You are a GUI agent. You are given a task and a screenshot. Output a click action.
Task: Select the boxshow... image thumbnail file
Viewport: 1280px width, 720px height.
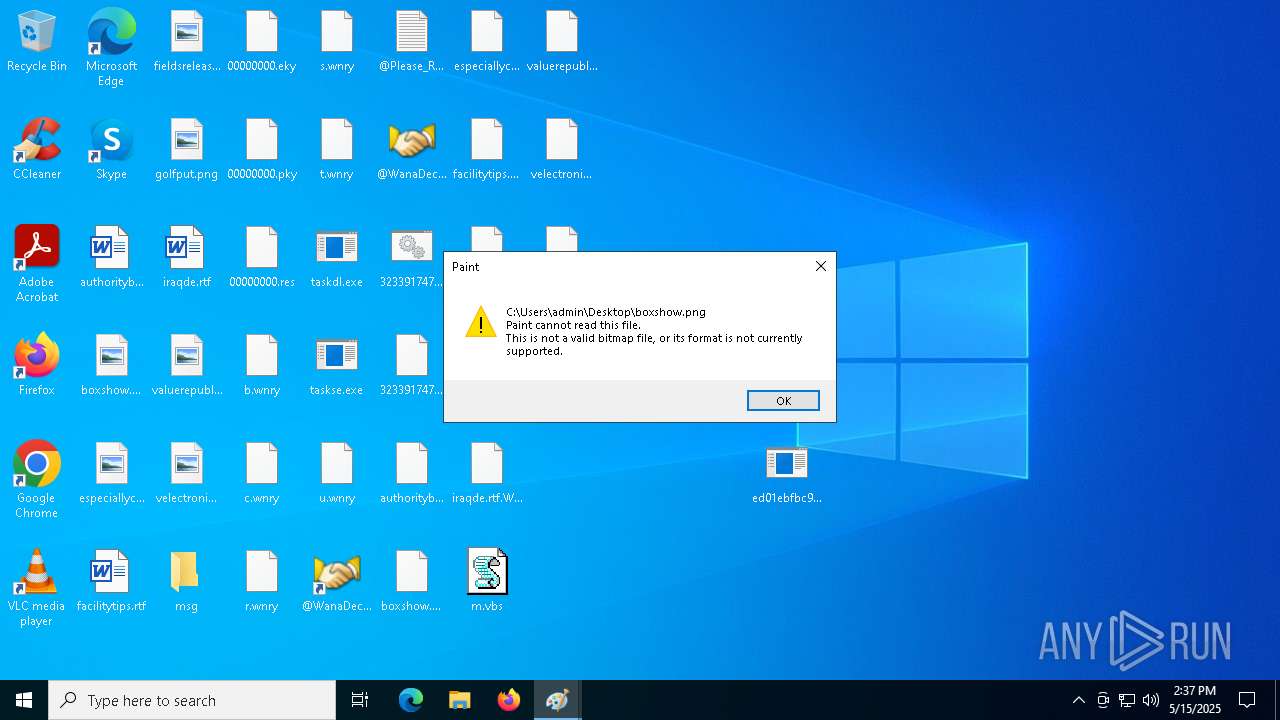tap(111, 366)
